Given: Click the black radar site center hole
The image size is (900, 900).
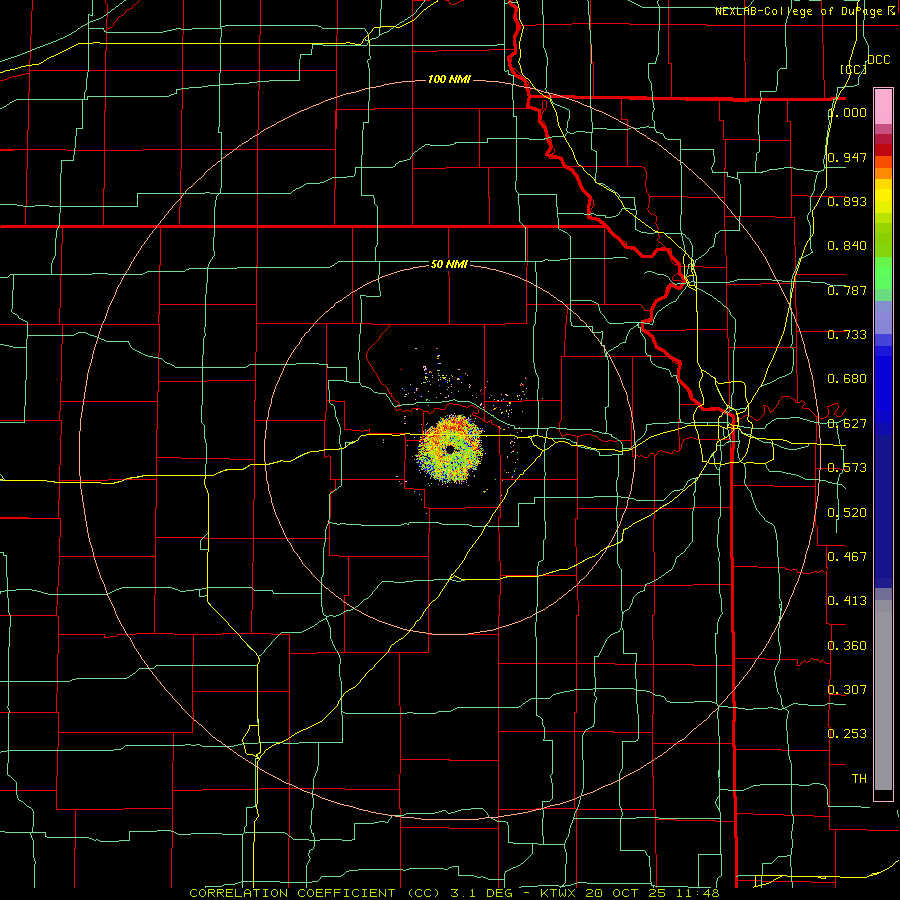Looking at the screenshot, I should [450, 449].
